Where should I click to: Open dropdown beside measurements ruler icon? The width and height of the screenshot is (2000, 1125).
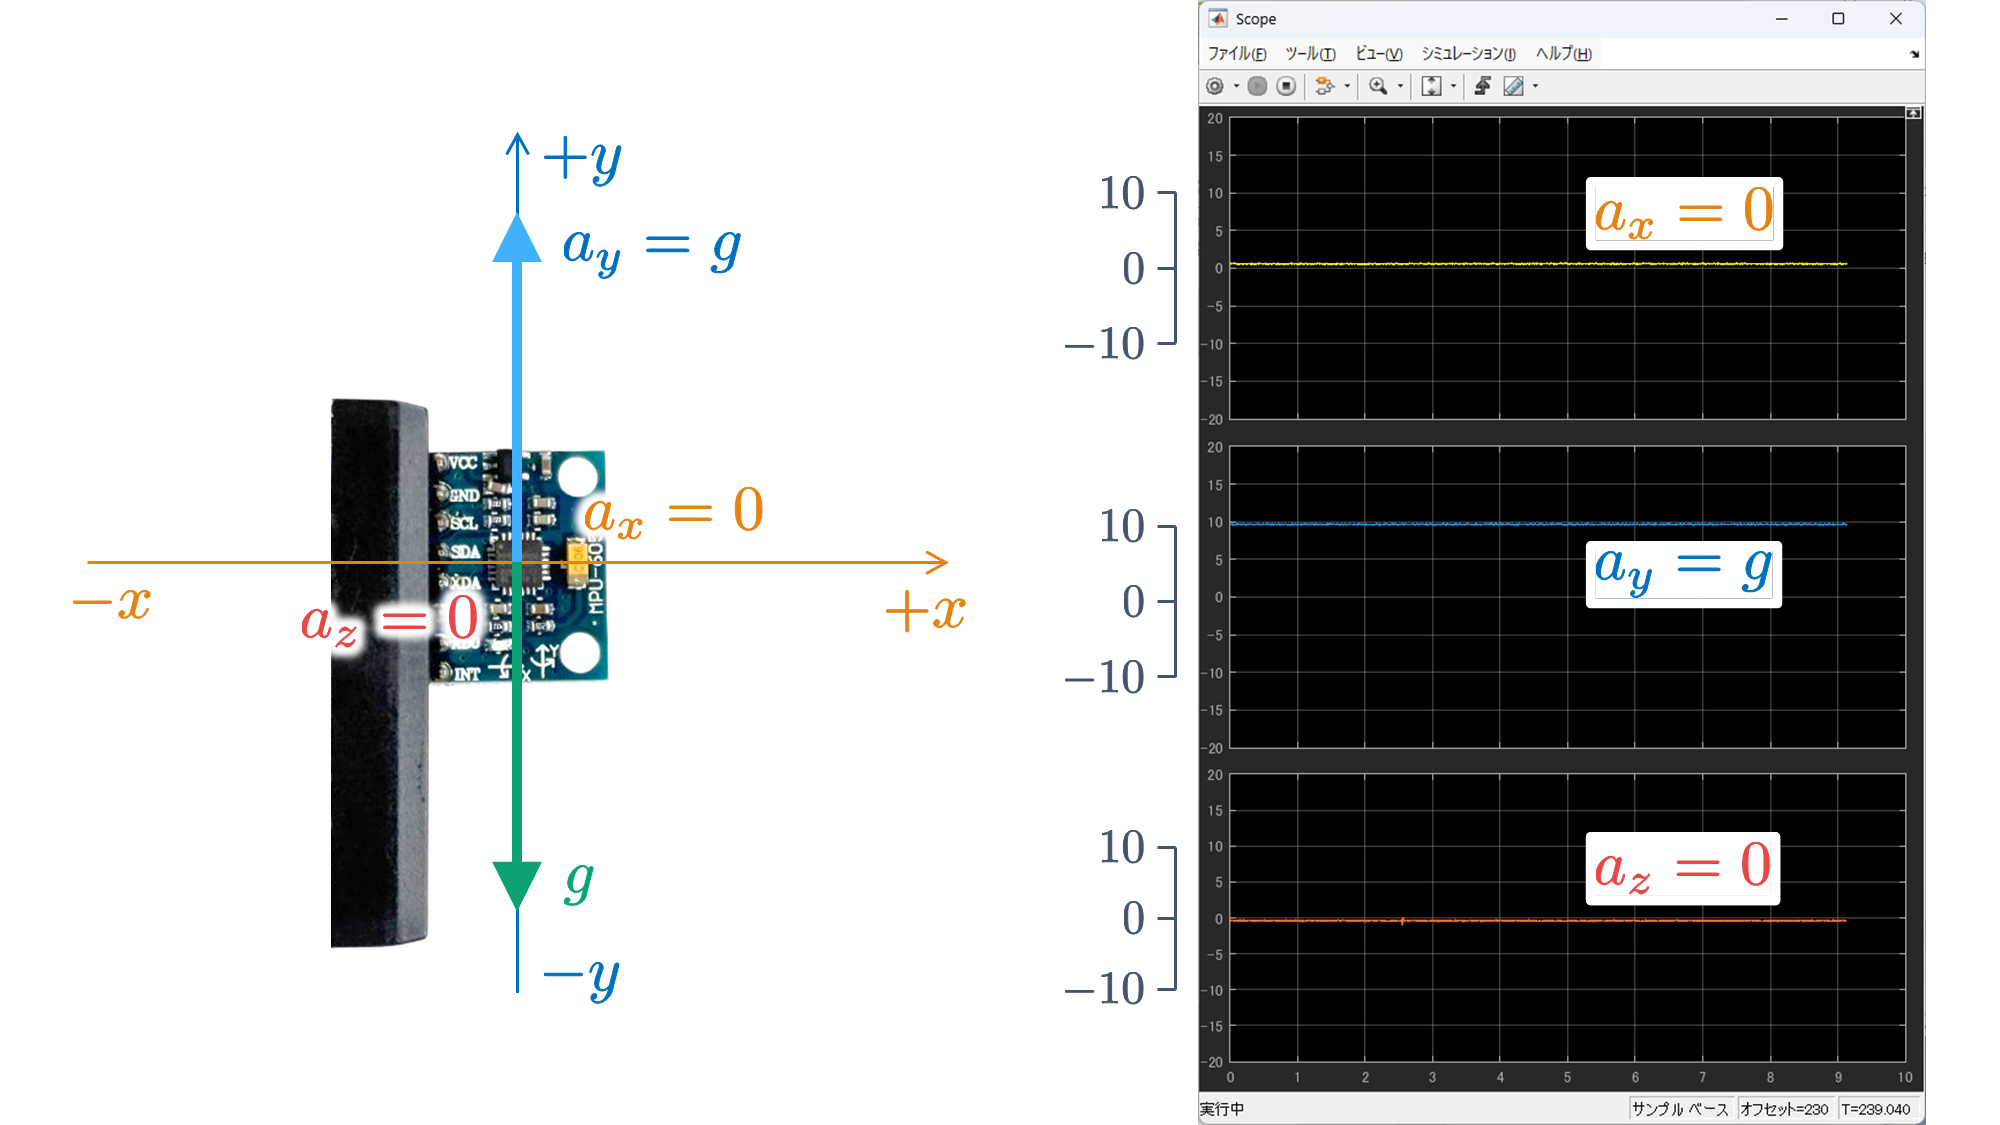(x=1536, y=86)
